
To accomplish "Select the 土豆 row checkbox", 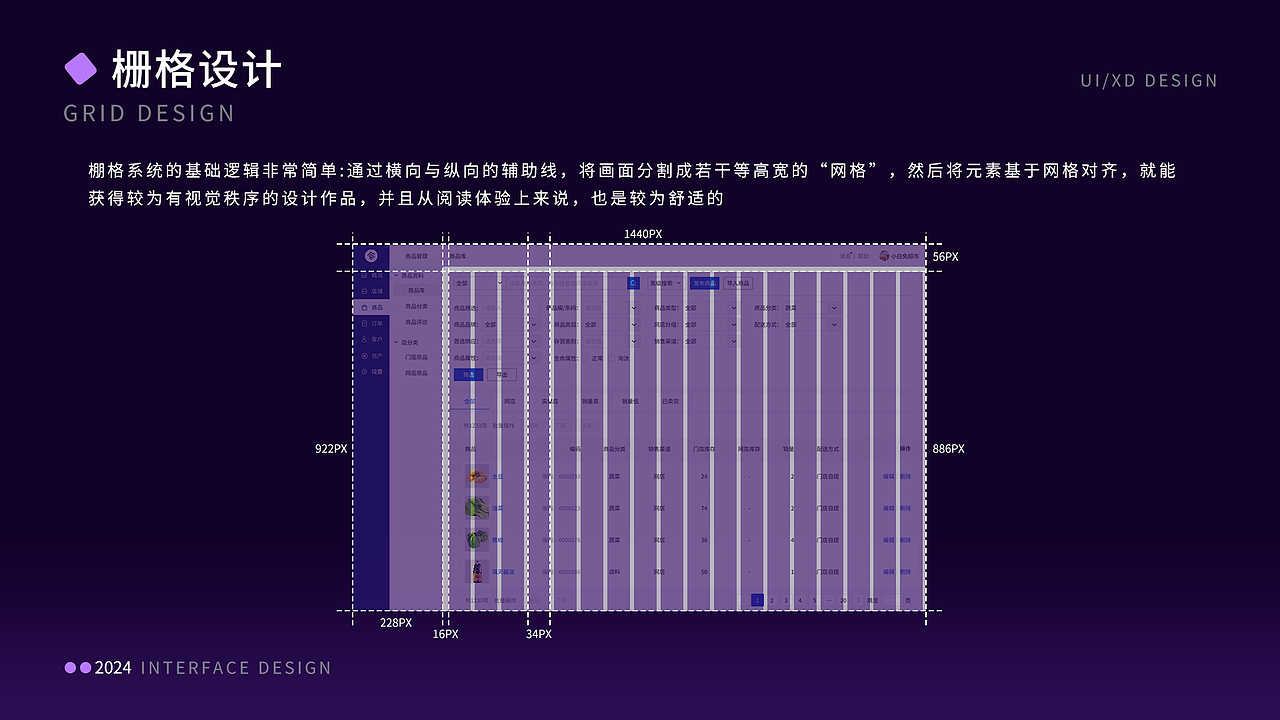I will coord(457,467).
